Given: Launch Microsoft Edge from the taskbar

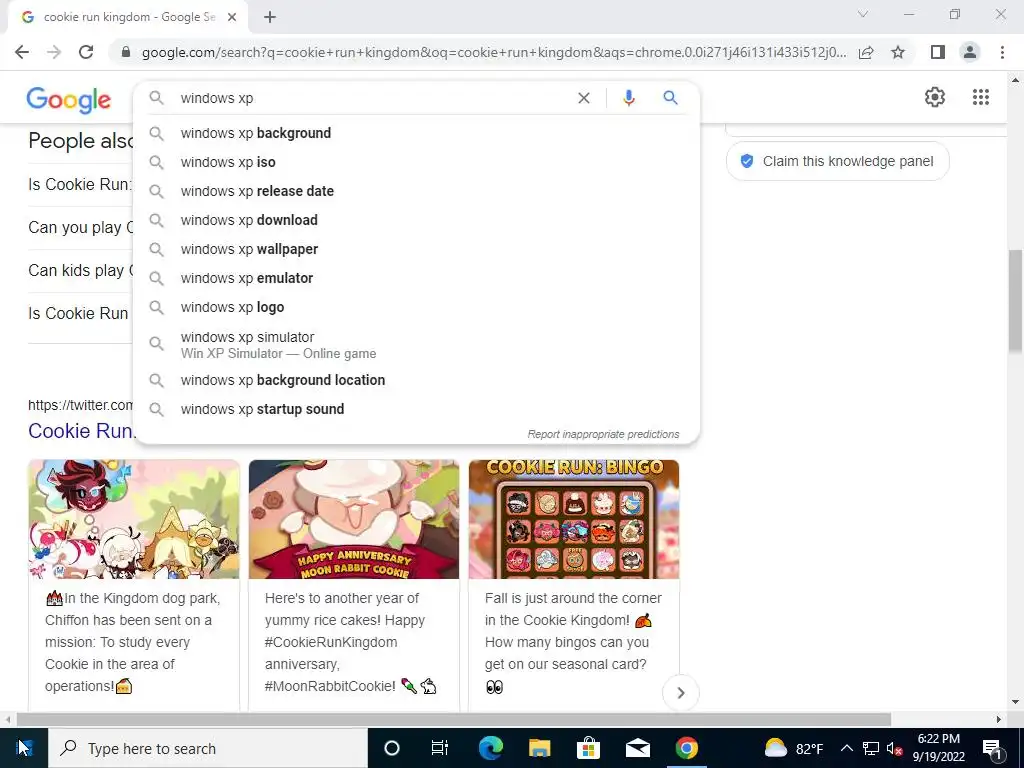Looking at the screenshot, I should 490,748.
